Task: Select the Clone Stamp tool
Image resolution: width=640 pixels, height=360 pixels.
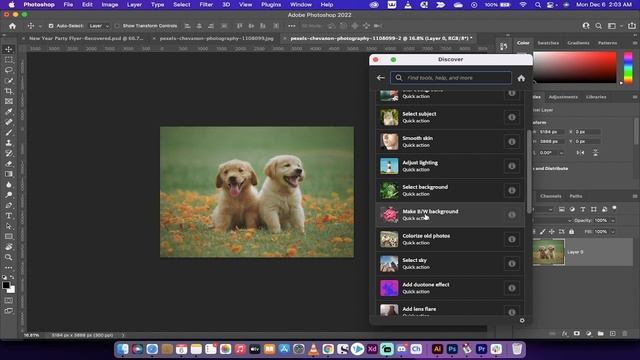Action: (x=9, y=143)
